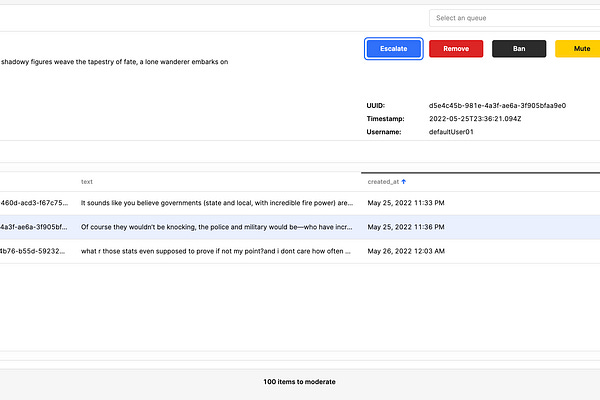Image resolution: width=600 pixels, height=400 pixels.
Task: Click the red Remove button
Action: coord(456,49)
